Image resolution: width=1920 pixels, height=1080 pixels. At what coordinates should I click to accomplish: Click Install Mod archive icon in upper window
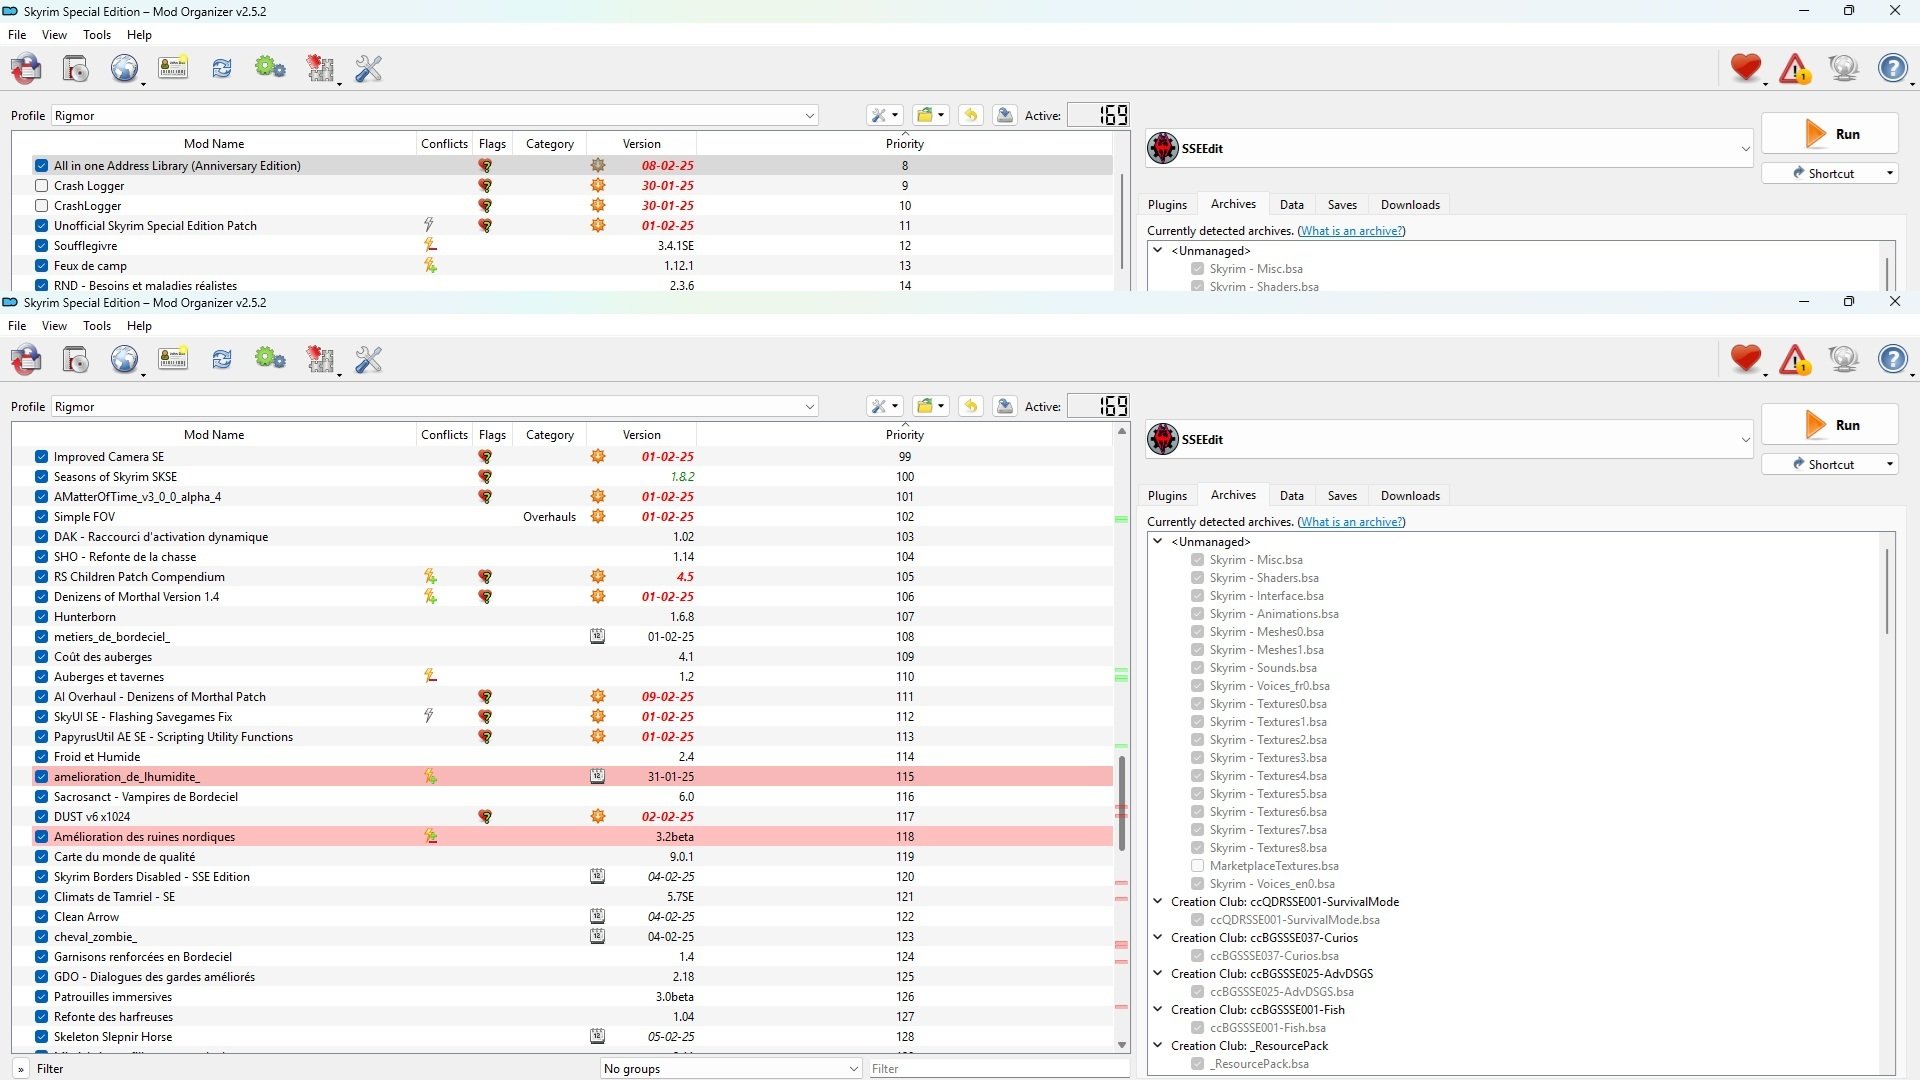76,68
